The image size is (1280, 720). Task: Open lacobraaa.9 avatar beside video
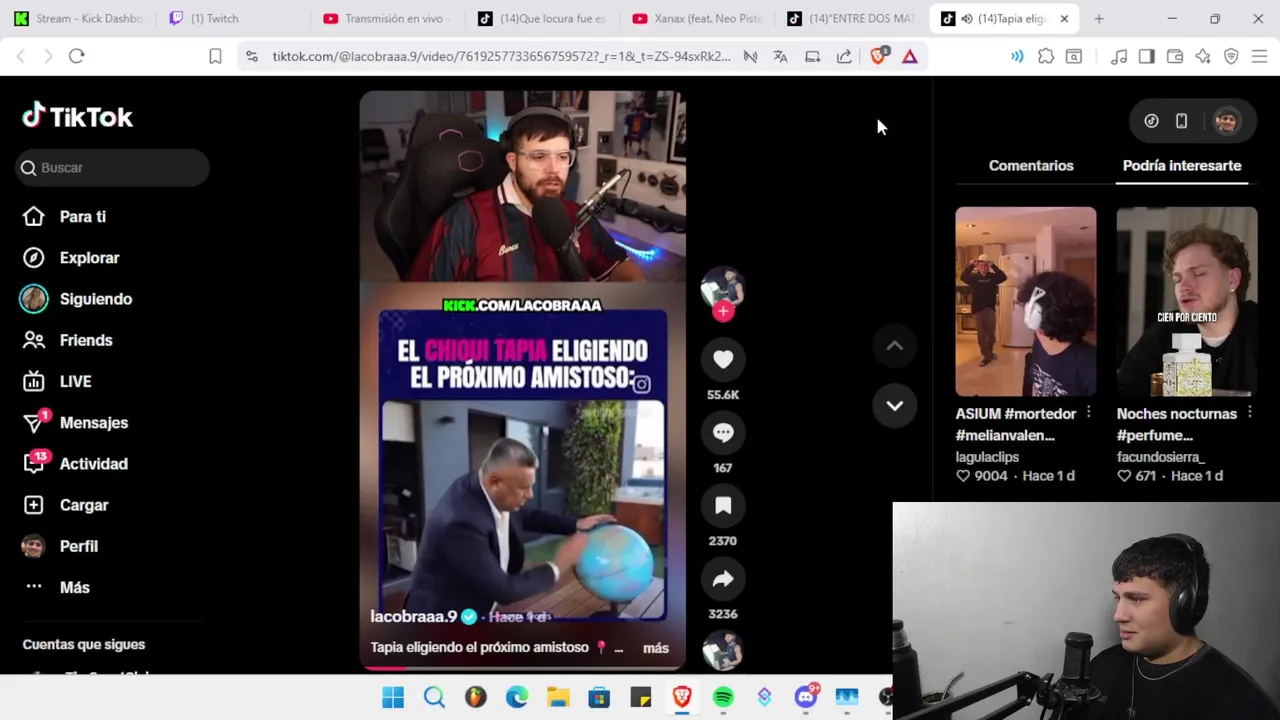723,288
